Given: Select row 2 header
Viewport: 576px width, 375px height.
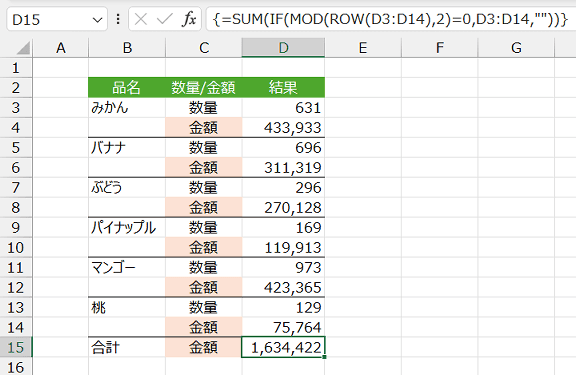Looking at the screenshot, I should (16, 88).
